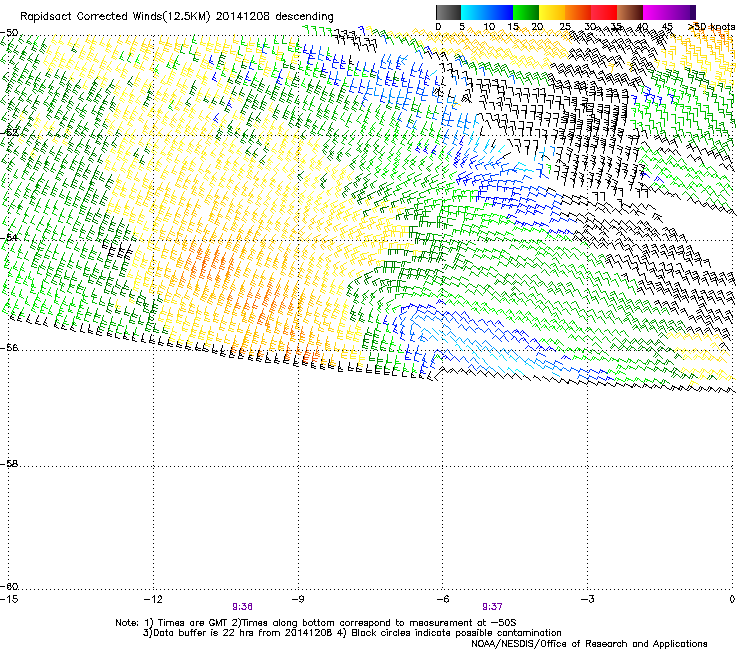Image resolution: width=740 pixels, height=650 pixels.
Task: Click the '-9' longitude axis label
Action: pyautogui.click(x=298, y=599)
